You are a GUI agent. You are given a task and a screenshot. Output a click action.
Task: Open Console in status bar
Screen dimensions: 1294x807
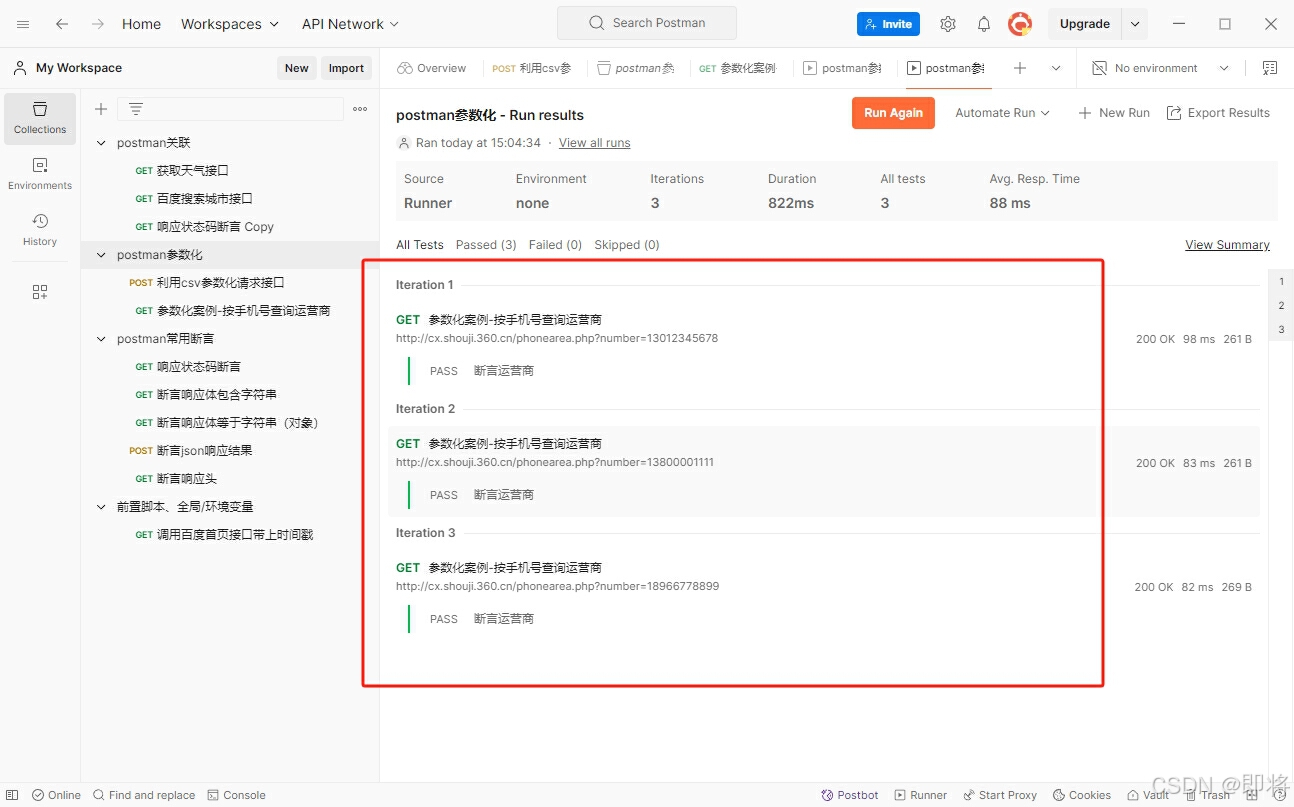pyautogui.click(x=237, y=795)
